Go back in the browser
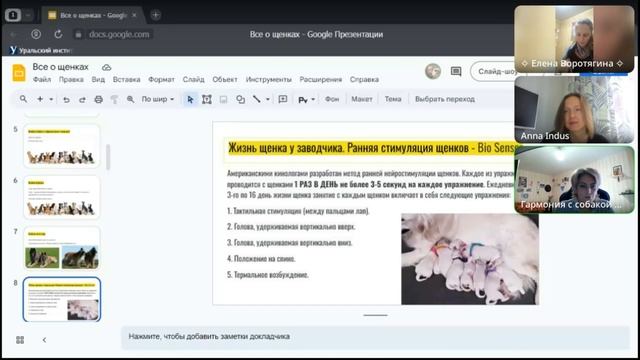 [13, 35]
